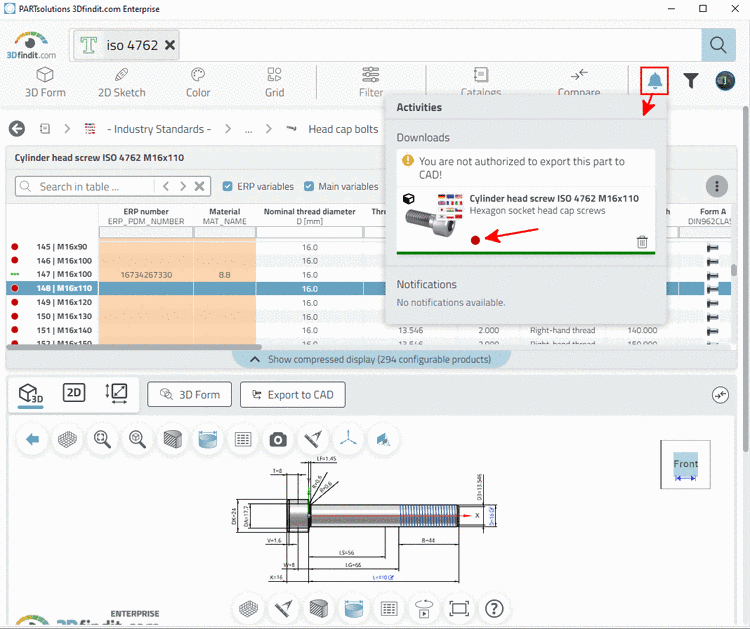The image size is (750, 629).
Task: Open the 2D Sketch search tool
Action: [x=121, y=82]
